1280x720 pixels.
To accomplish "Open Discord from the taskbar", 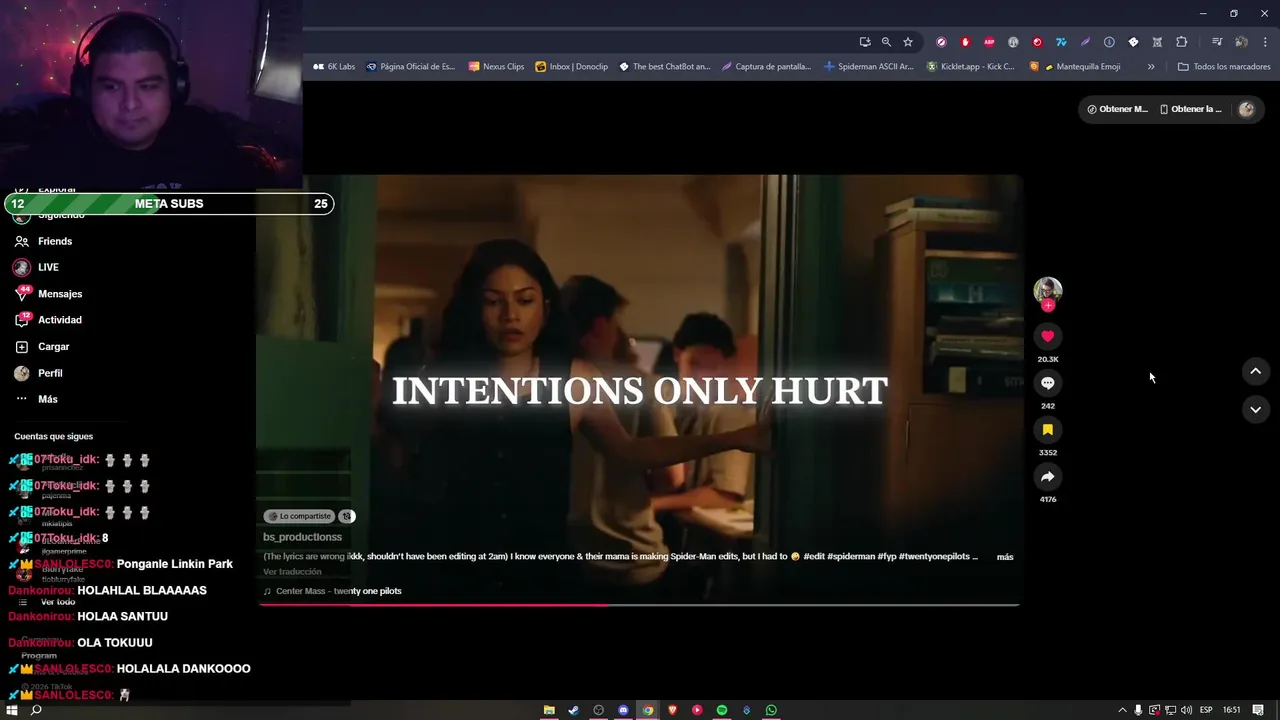I will [623, 710].
